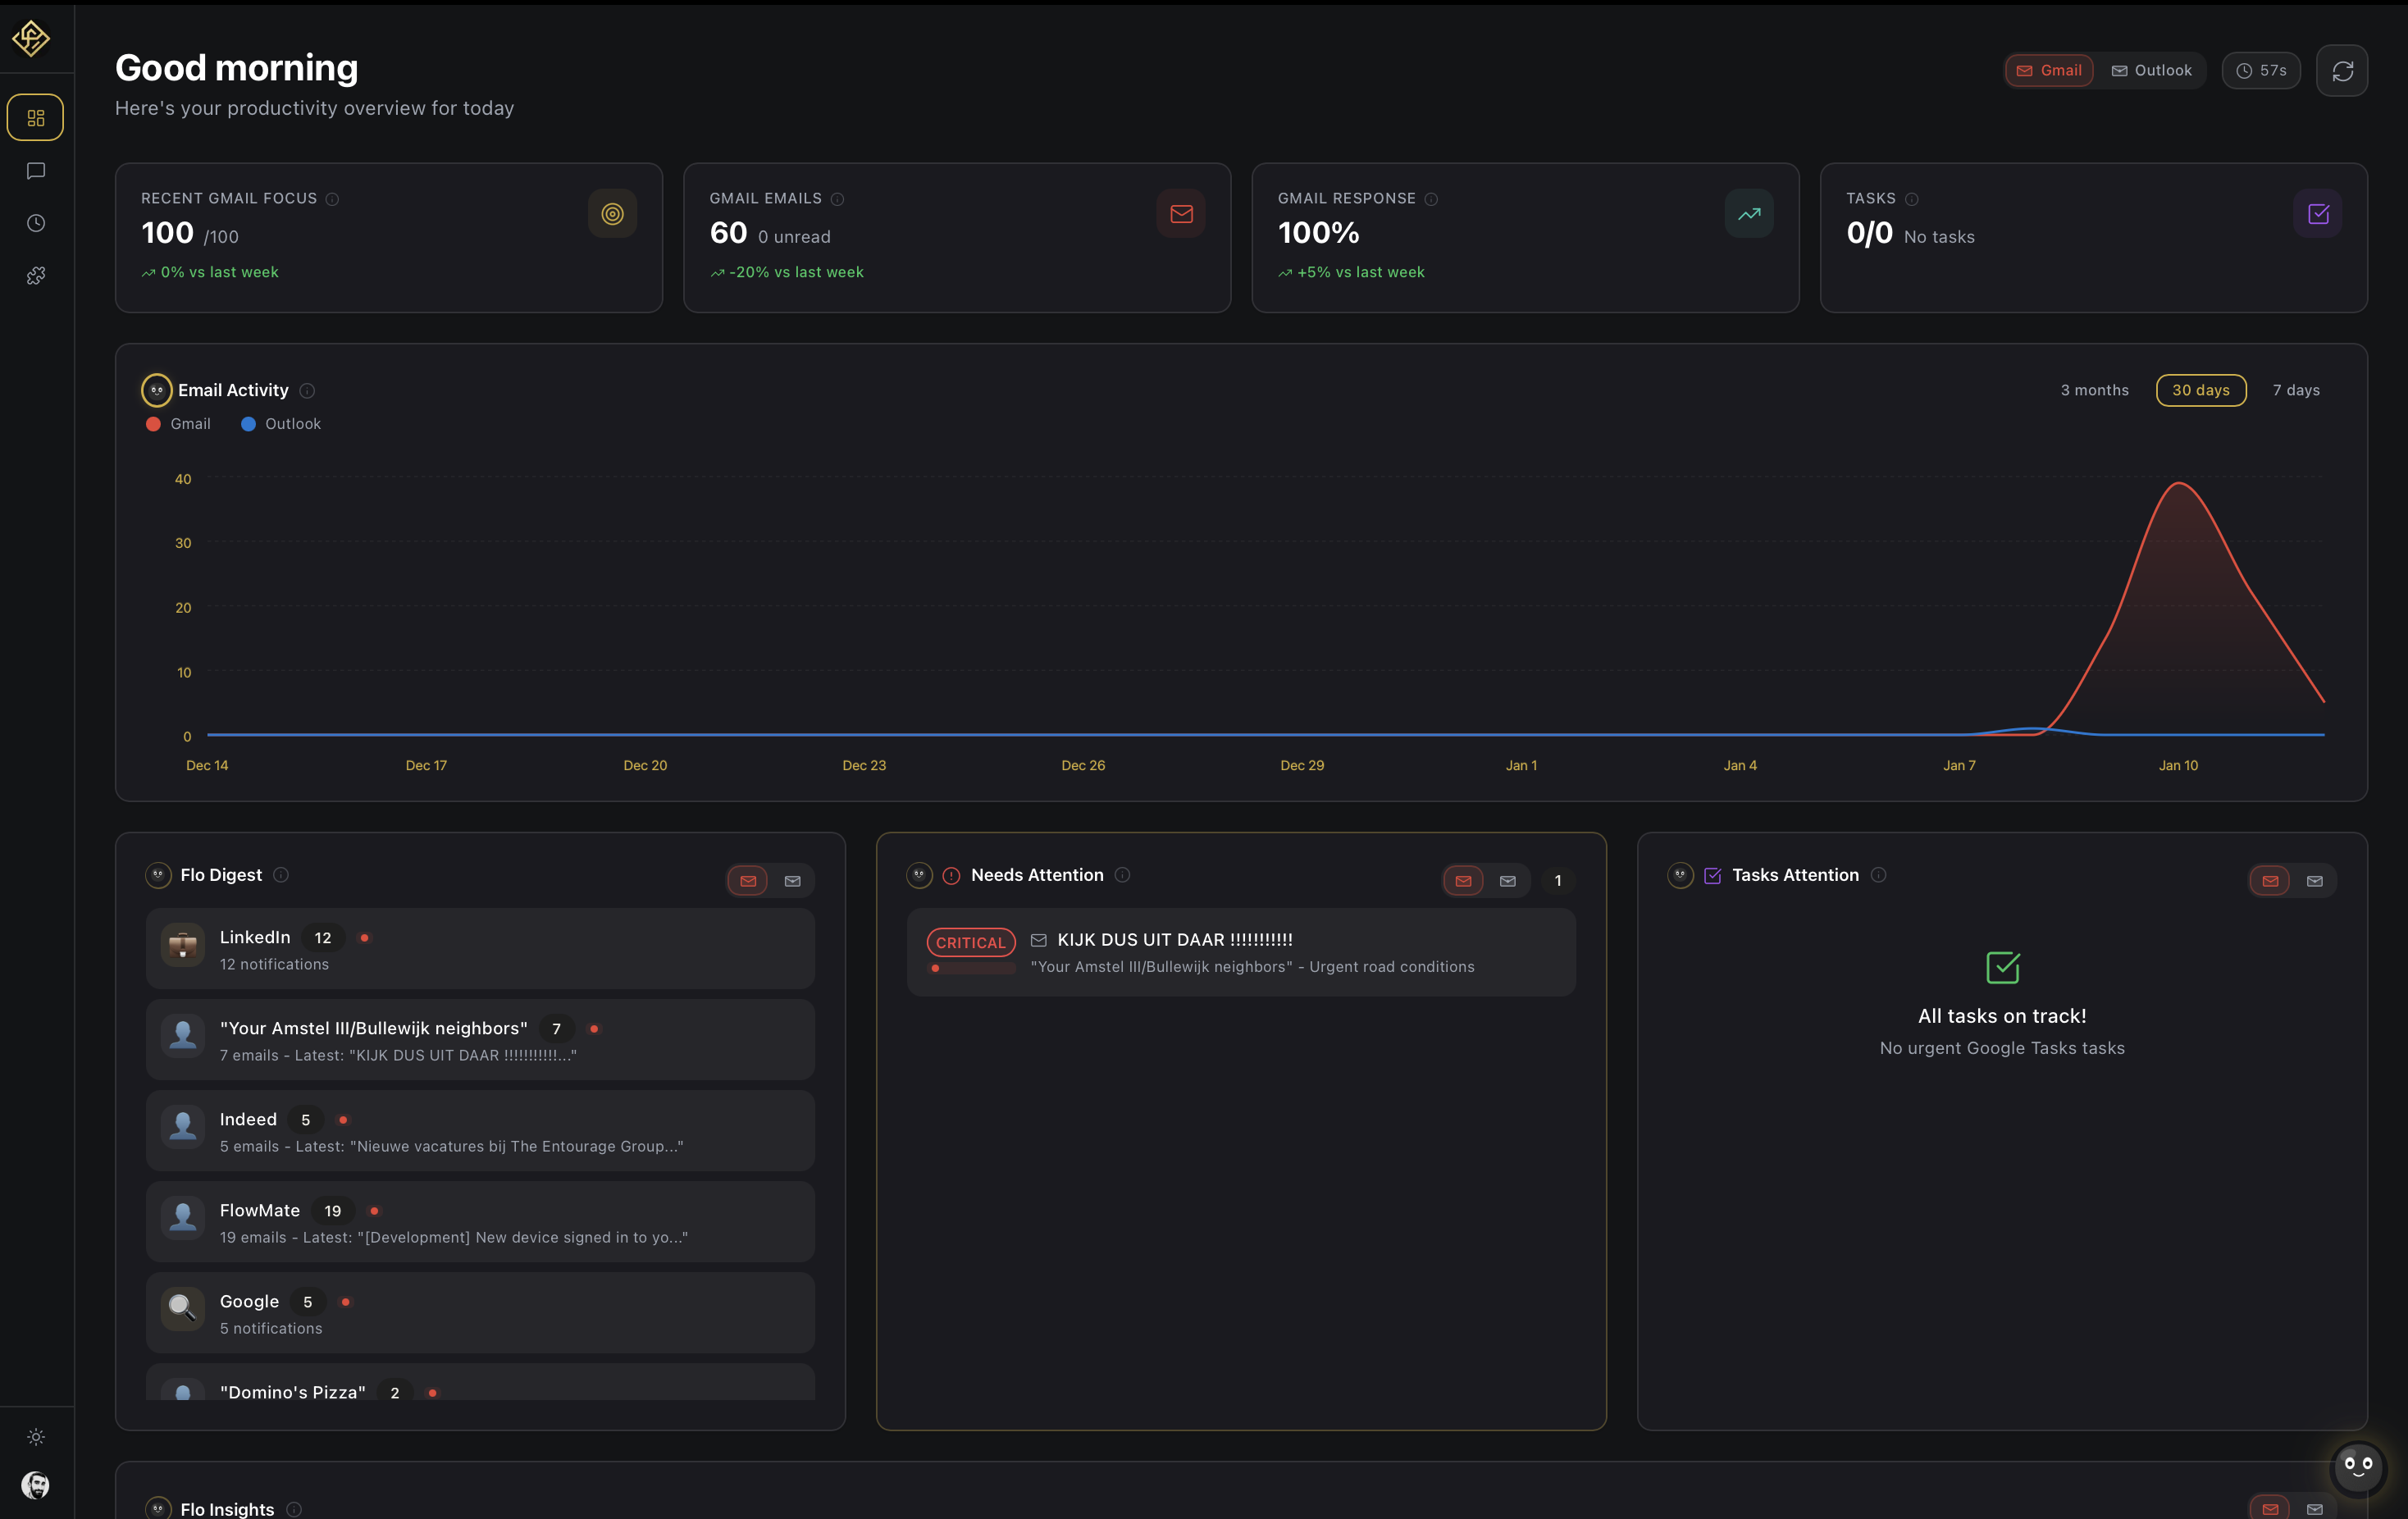This screenshot has height=1519, width=2408.
Task: Select the dashboard grid icon in sidebar
Action: tap(35, 117)
